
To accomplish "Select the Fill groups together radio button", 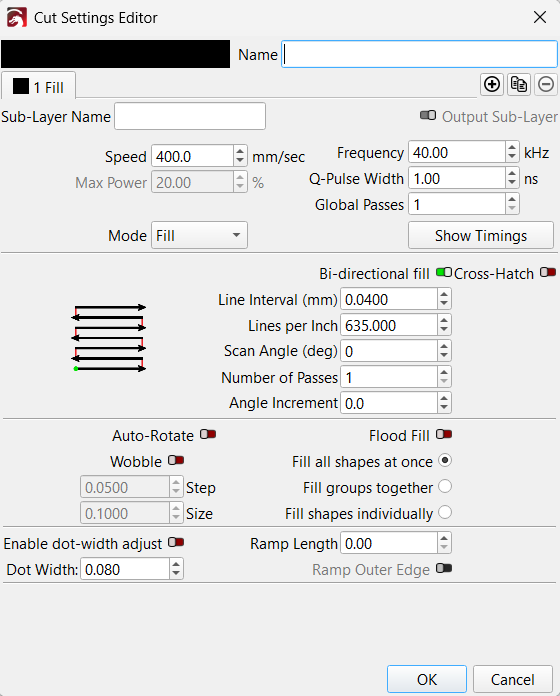I will pos(445,486).
